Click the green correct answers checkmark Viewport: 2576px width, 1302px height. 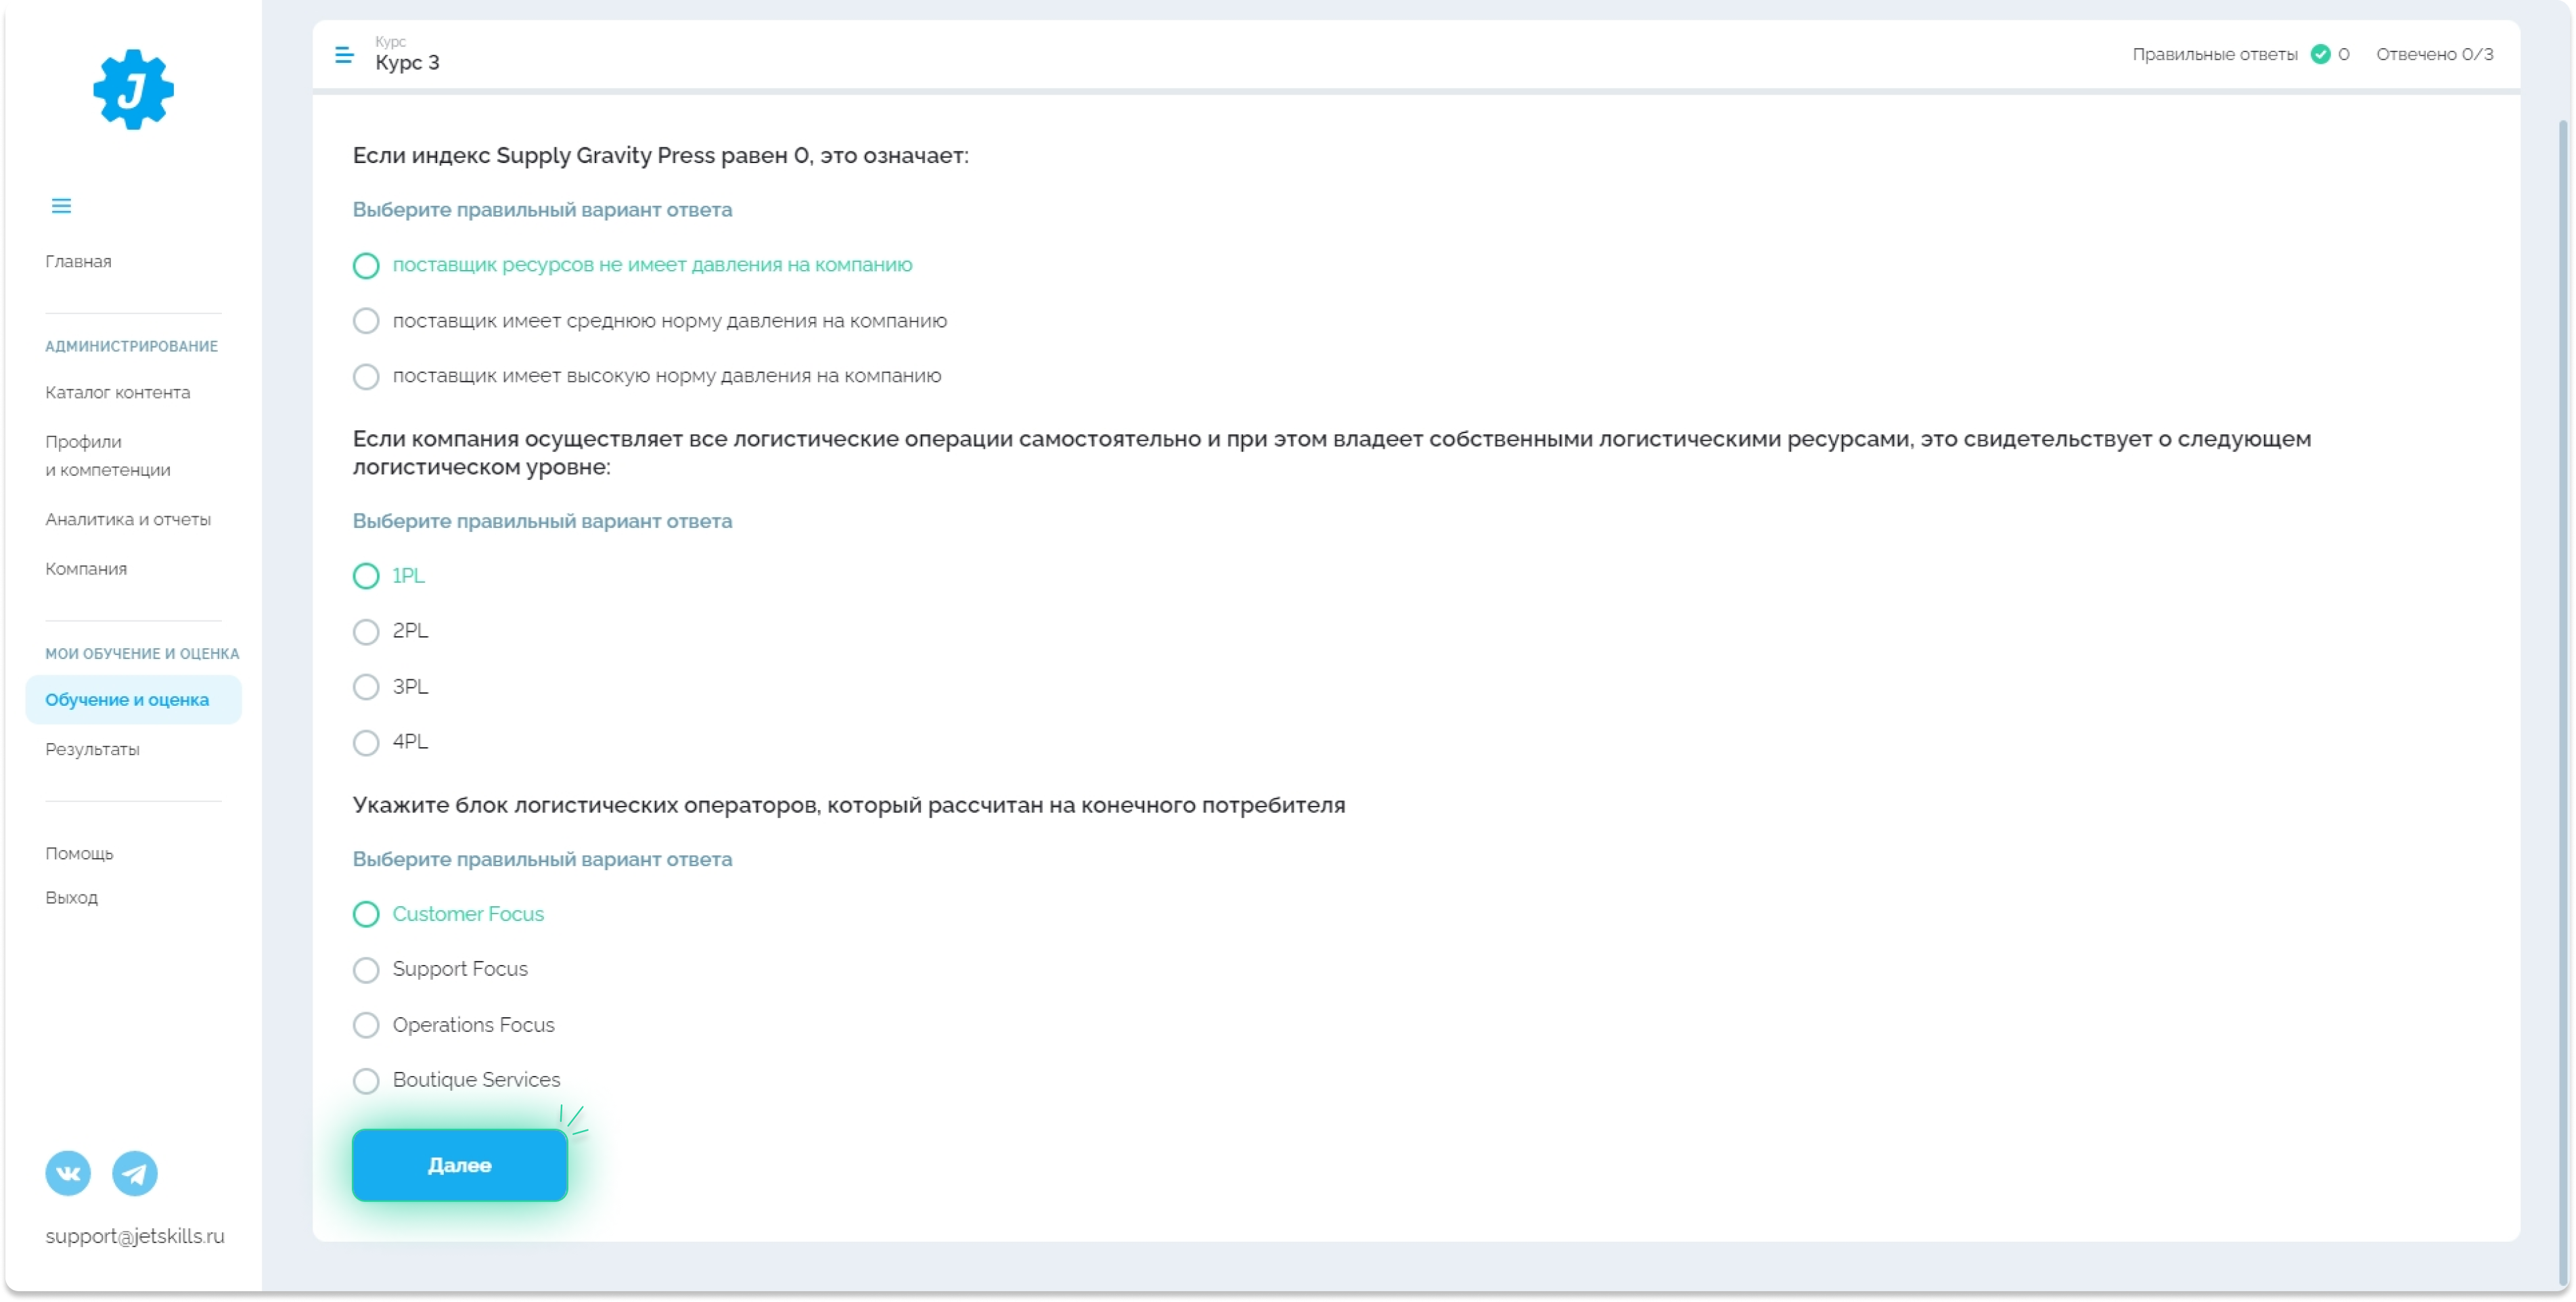point(2320,54)
